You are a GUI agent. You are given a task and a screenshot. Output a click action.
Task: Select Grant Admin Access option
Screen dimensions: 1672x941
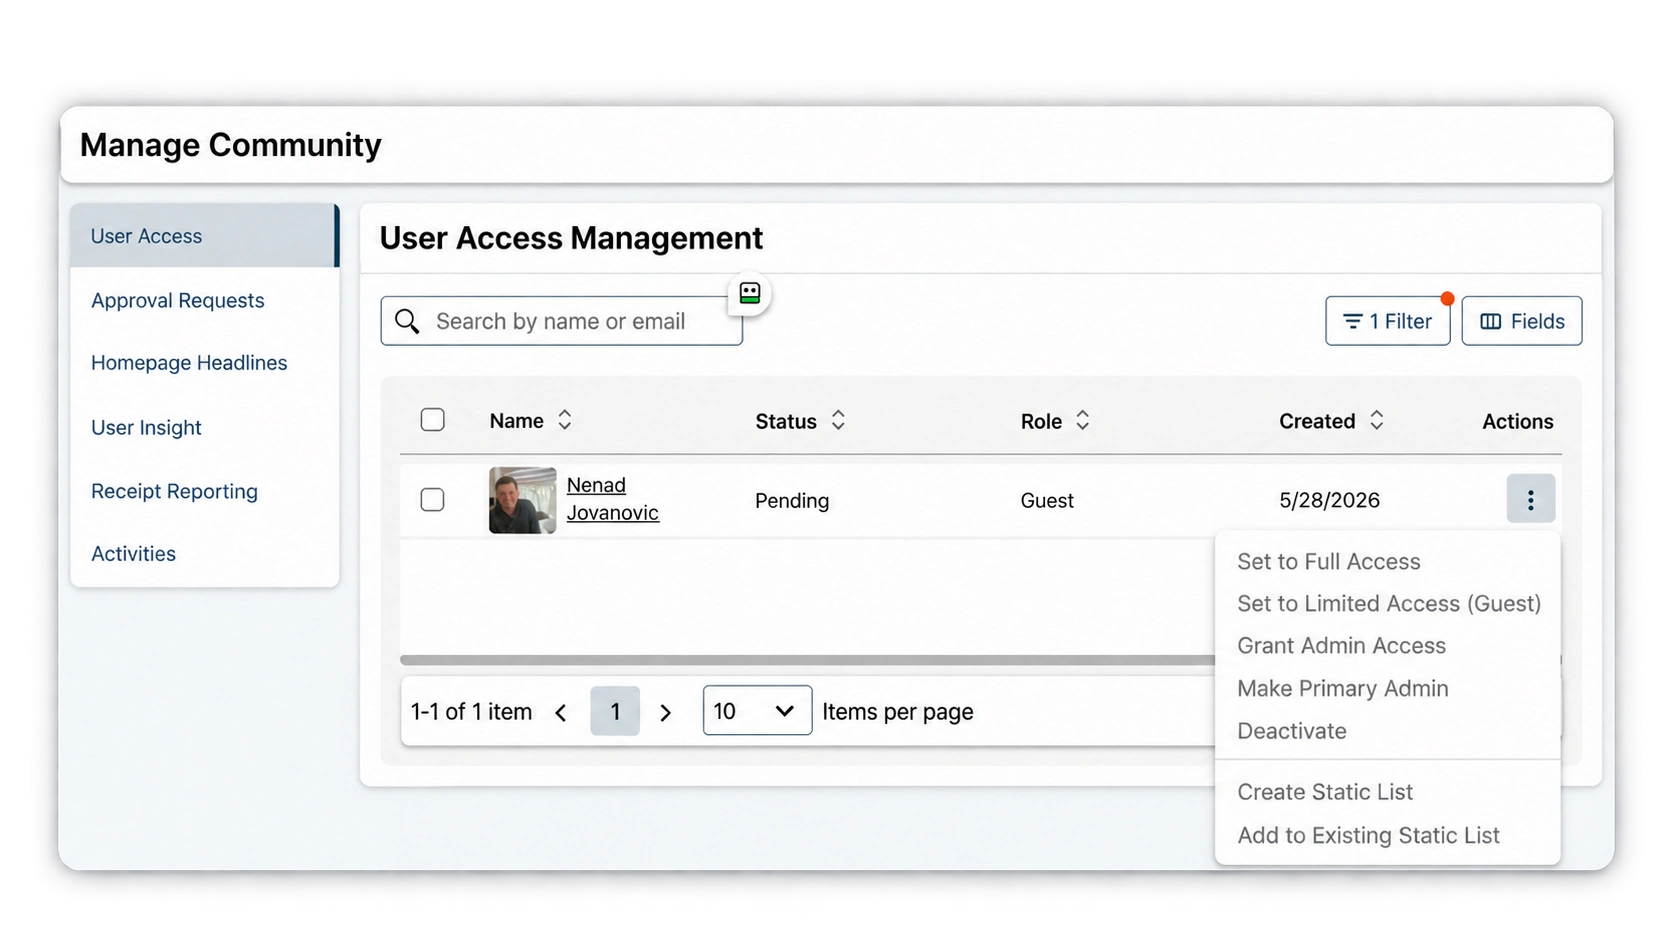1341,645
